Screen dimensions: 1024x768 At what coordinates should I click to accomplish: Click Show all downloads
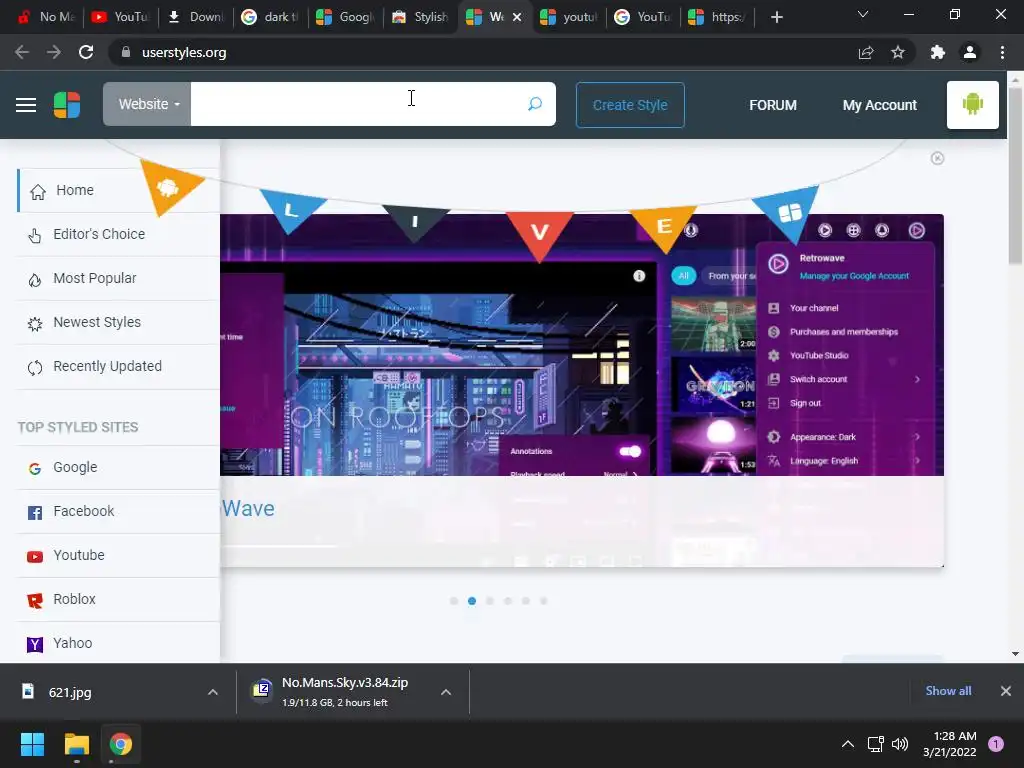click(948, 691)
